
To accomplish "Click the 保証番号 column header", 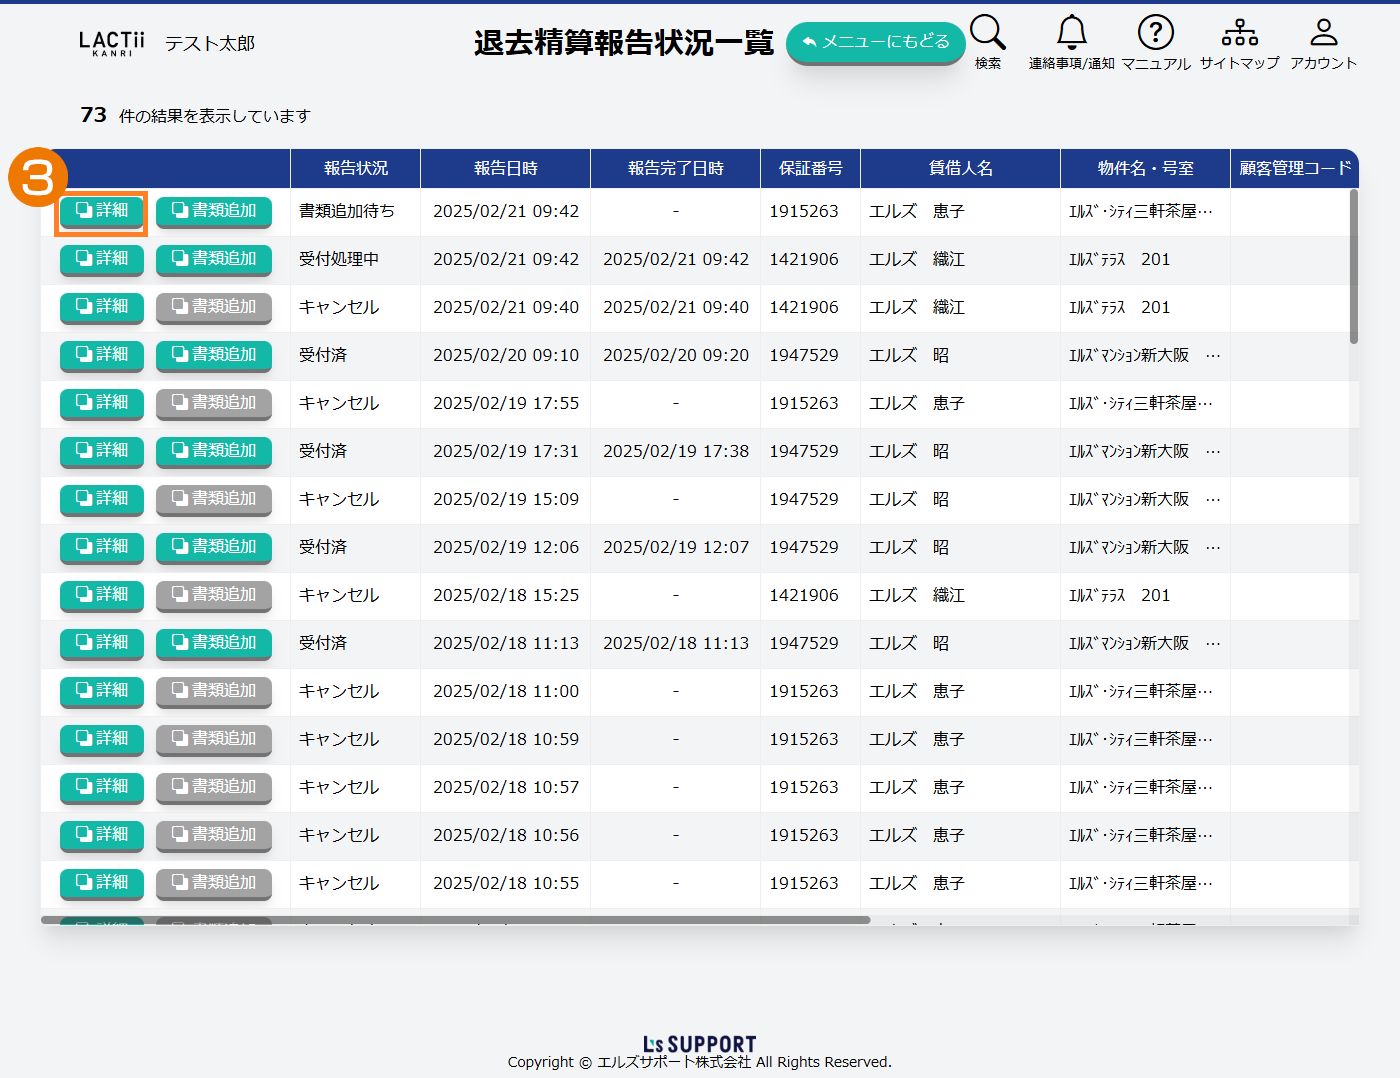I will point(810,168).
